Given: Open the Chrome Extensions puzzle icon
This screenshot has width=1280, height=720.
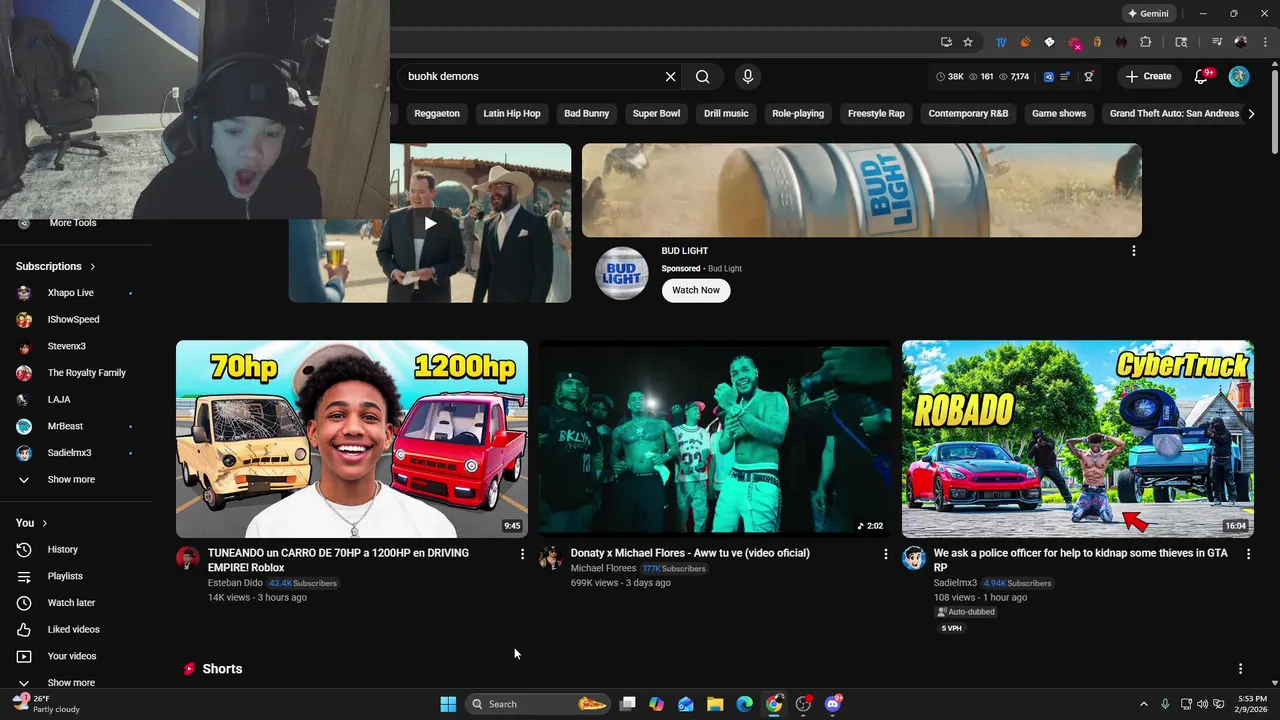Looking at the screenshot, I should tap(1146, 42).
